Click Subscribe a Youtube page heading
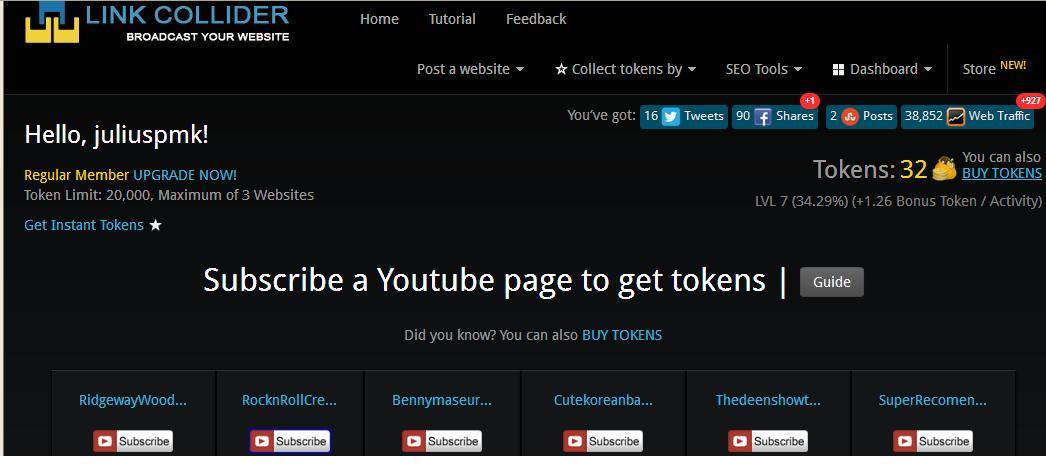This screenshot has height=464, width=1046. tap(484, 280)
